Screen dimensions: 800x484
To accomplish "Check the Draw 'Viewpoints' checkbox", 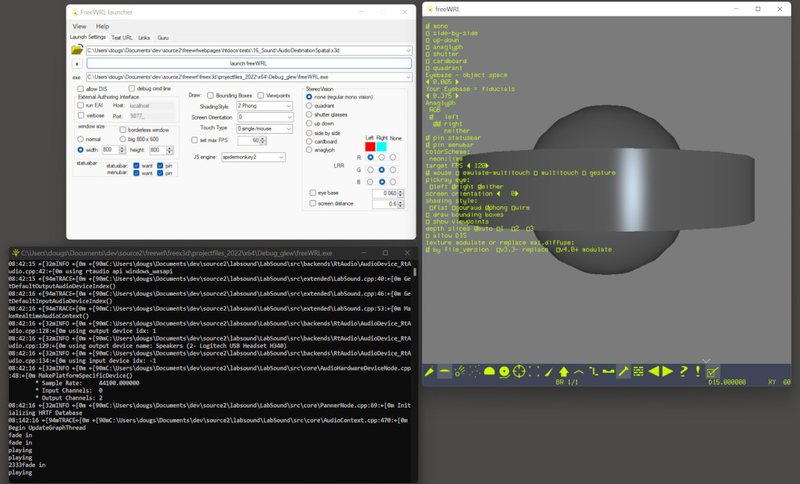I will coord(261,95).
